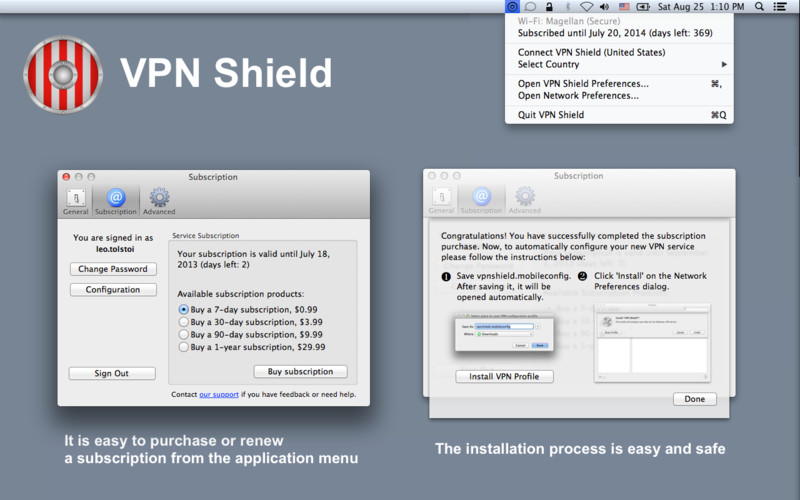The height and width of the screenshot is (500, 800).
Task: Click the Sign Out button
Action: (112, 373)
